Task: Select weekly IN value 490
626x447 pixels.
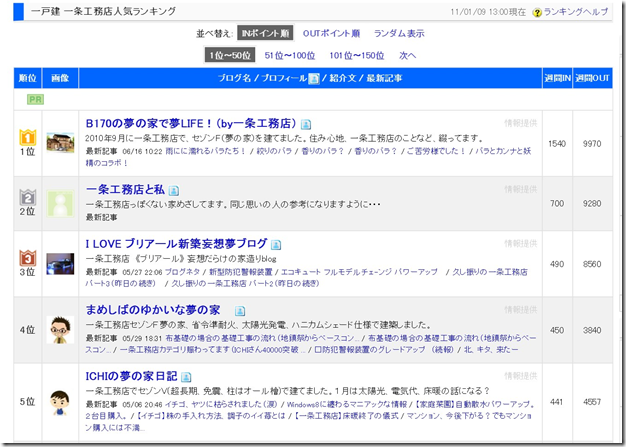Action: pos(557,264)
